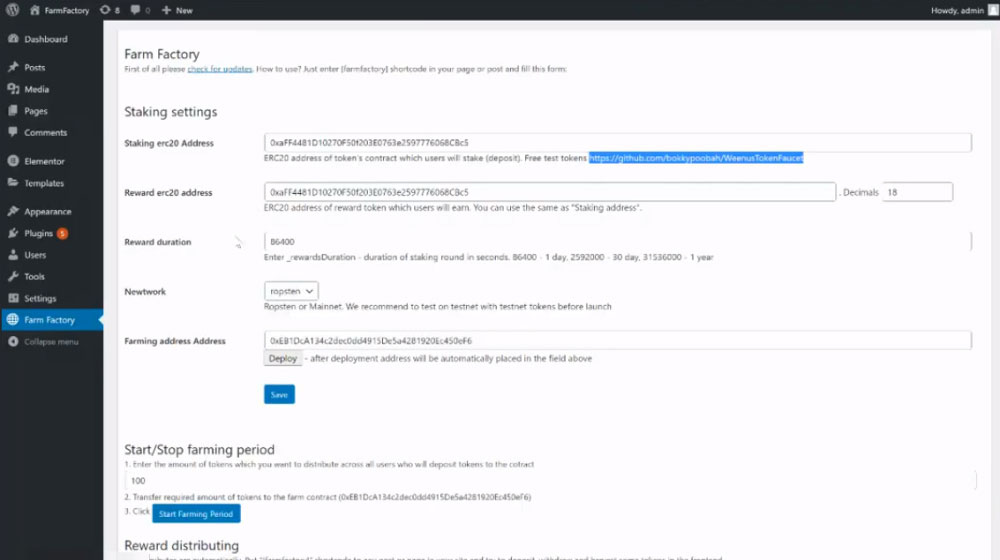This screenshot has width=1000, height=560.
Task: Focus the Reward erc20 address field
Action: pos(550,192)
